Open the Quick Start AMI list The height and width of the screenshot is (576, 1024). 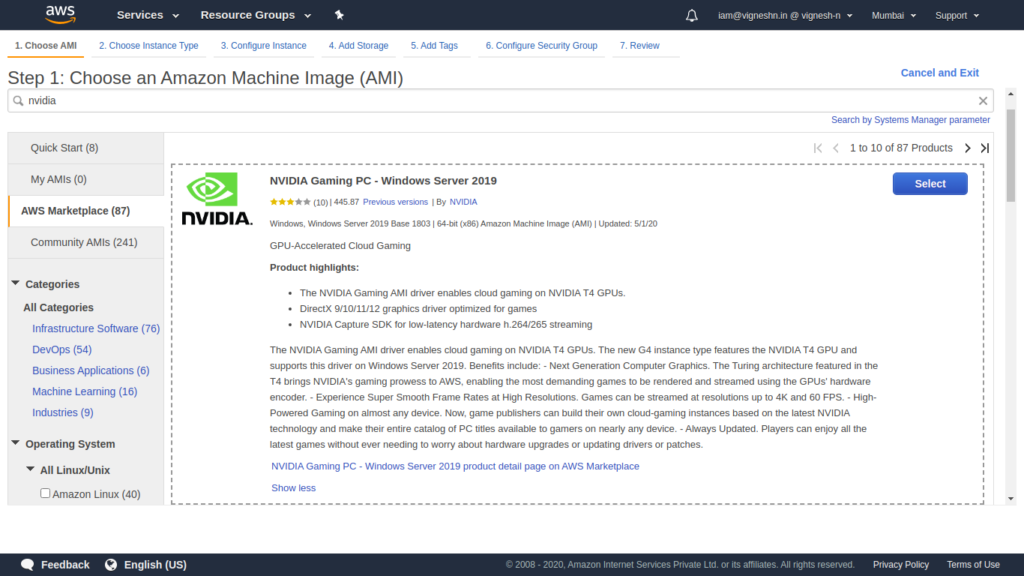pyautogui.click(x=86, y=148)
